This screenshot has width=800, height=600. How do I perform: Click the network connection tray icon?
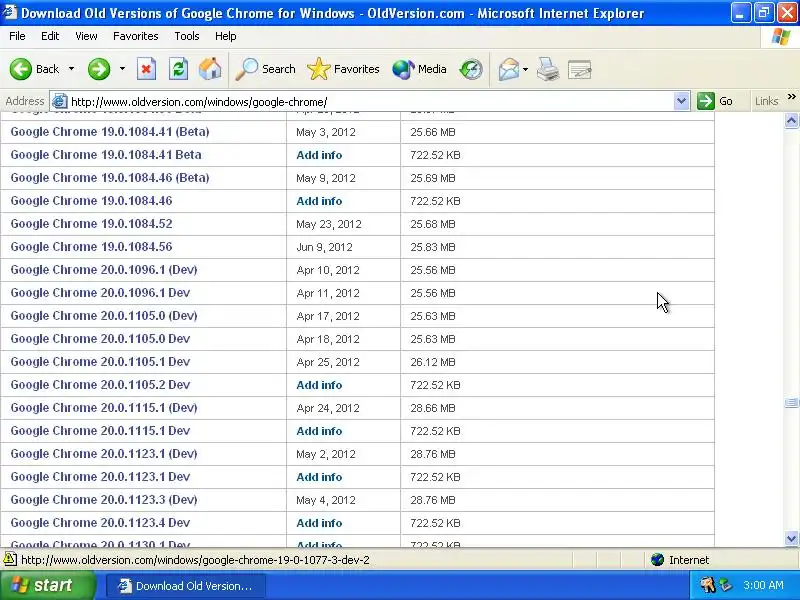pos(726,585)
